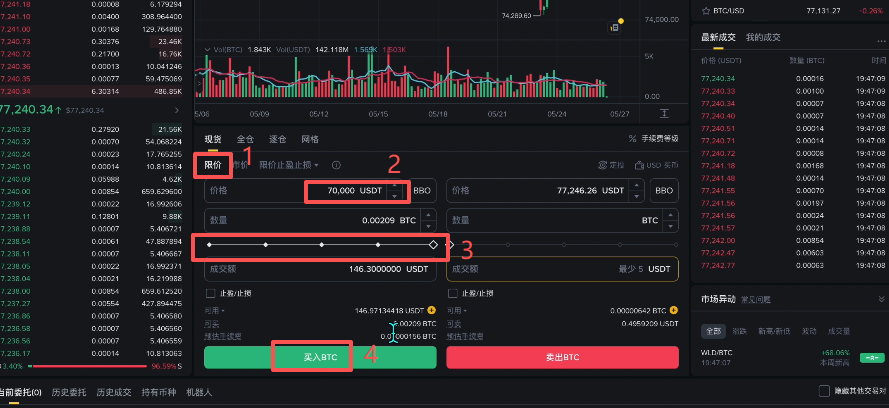This screenshot has width=889, height=408.
Task: Filter market movers by 成交量
Action: click(x=839, y=331)
